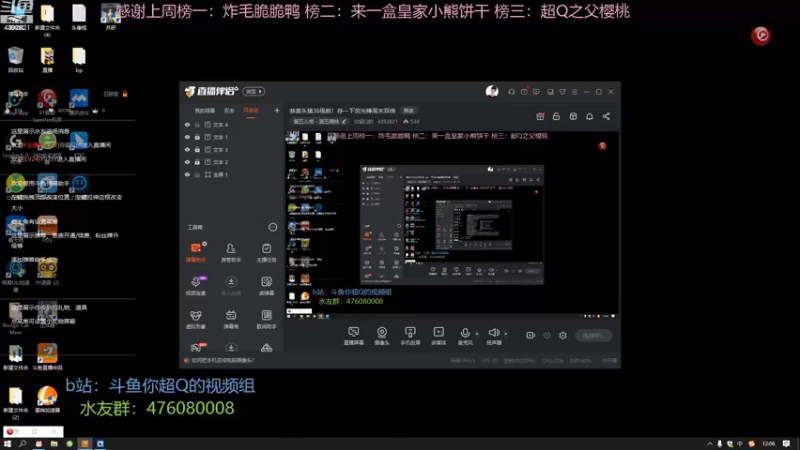Toggle lock on 文本 1 layer
This screenshot has width=800, height=450.
[197, 137]
